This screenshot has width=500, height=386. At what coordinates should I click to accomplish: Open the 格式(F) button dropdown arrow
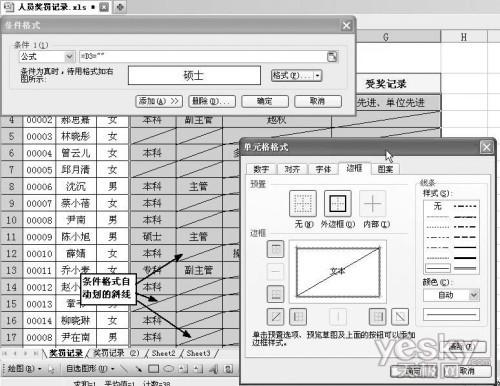click(317, 76)
